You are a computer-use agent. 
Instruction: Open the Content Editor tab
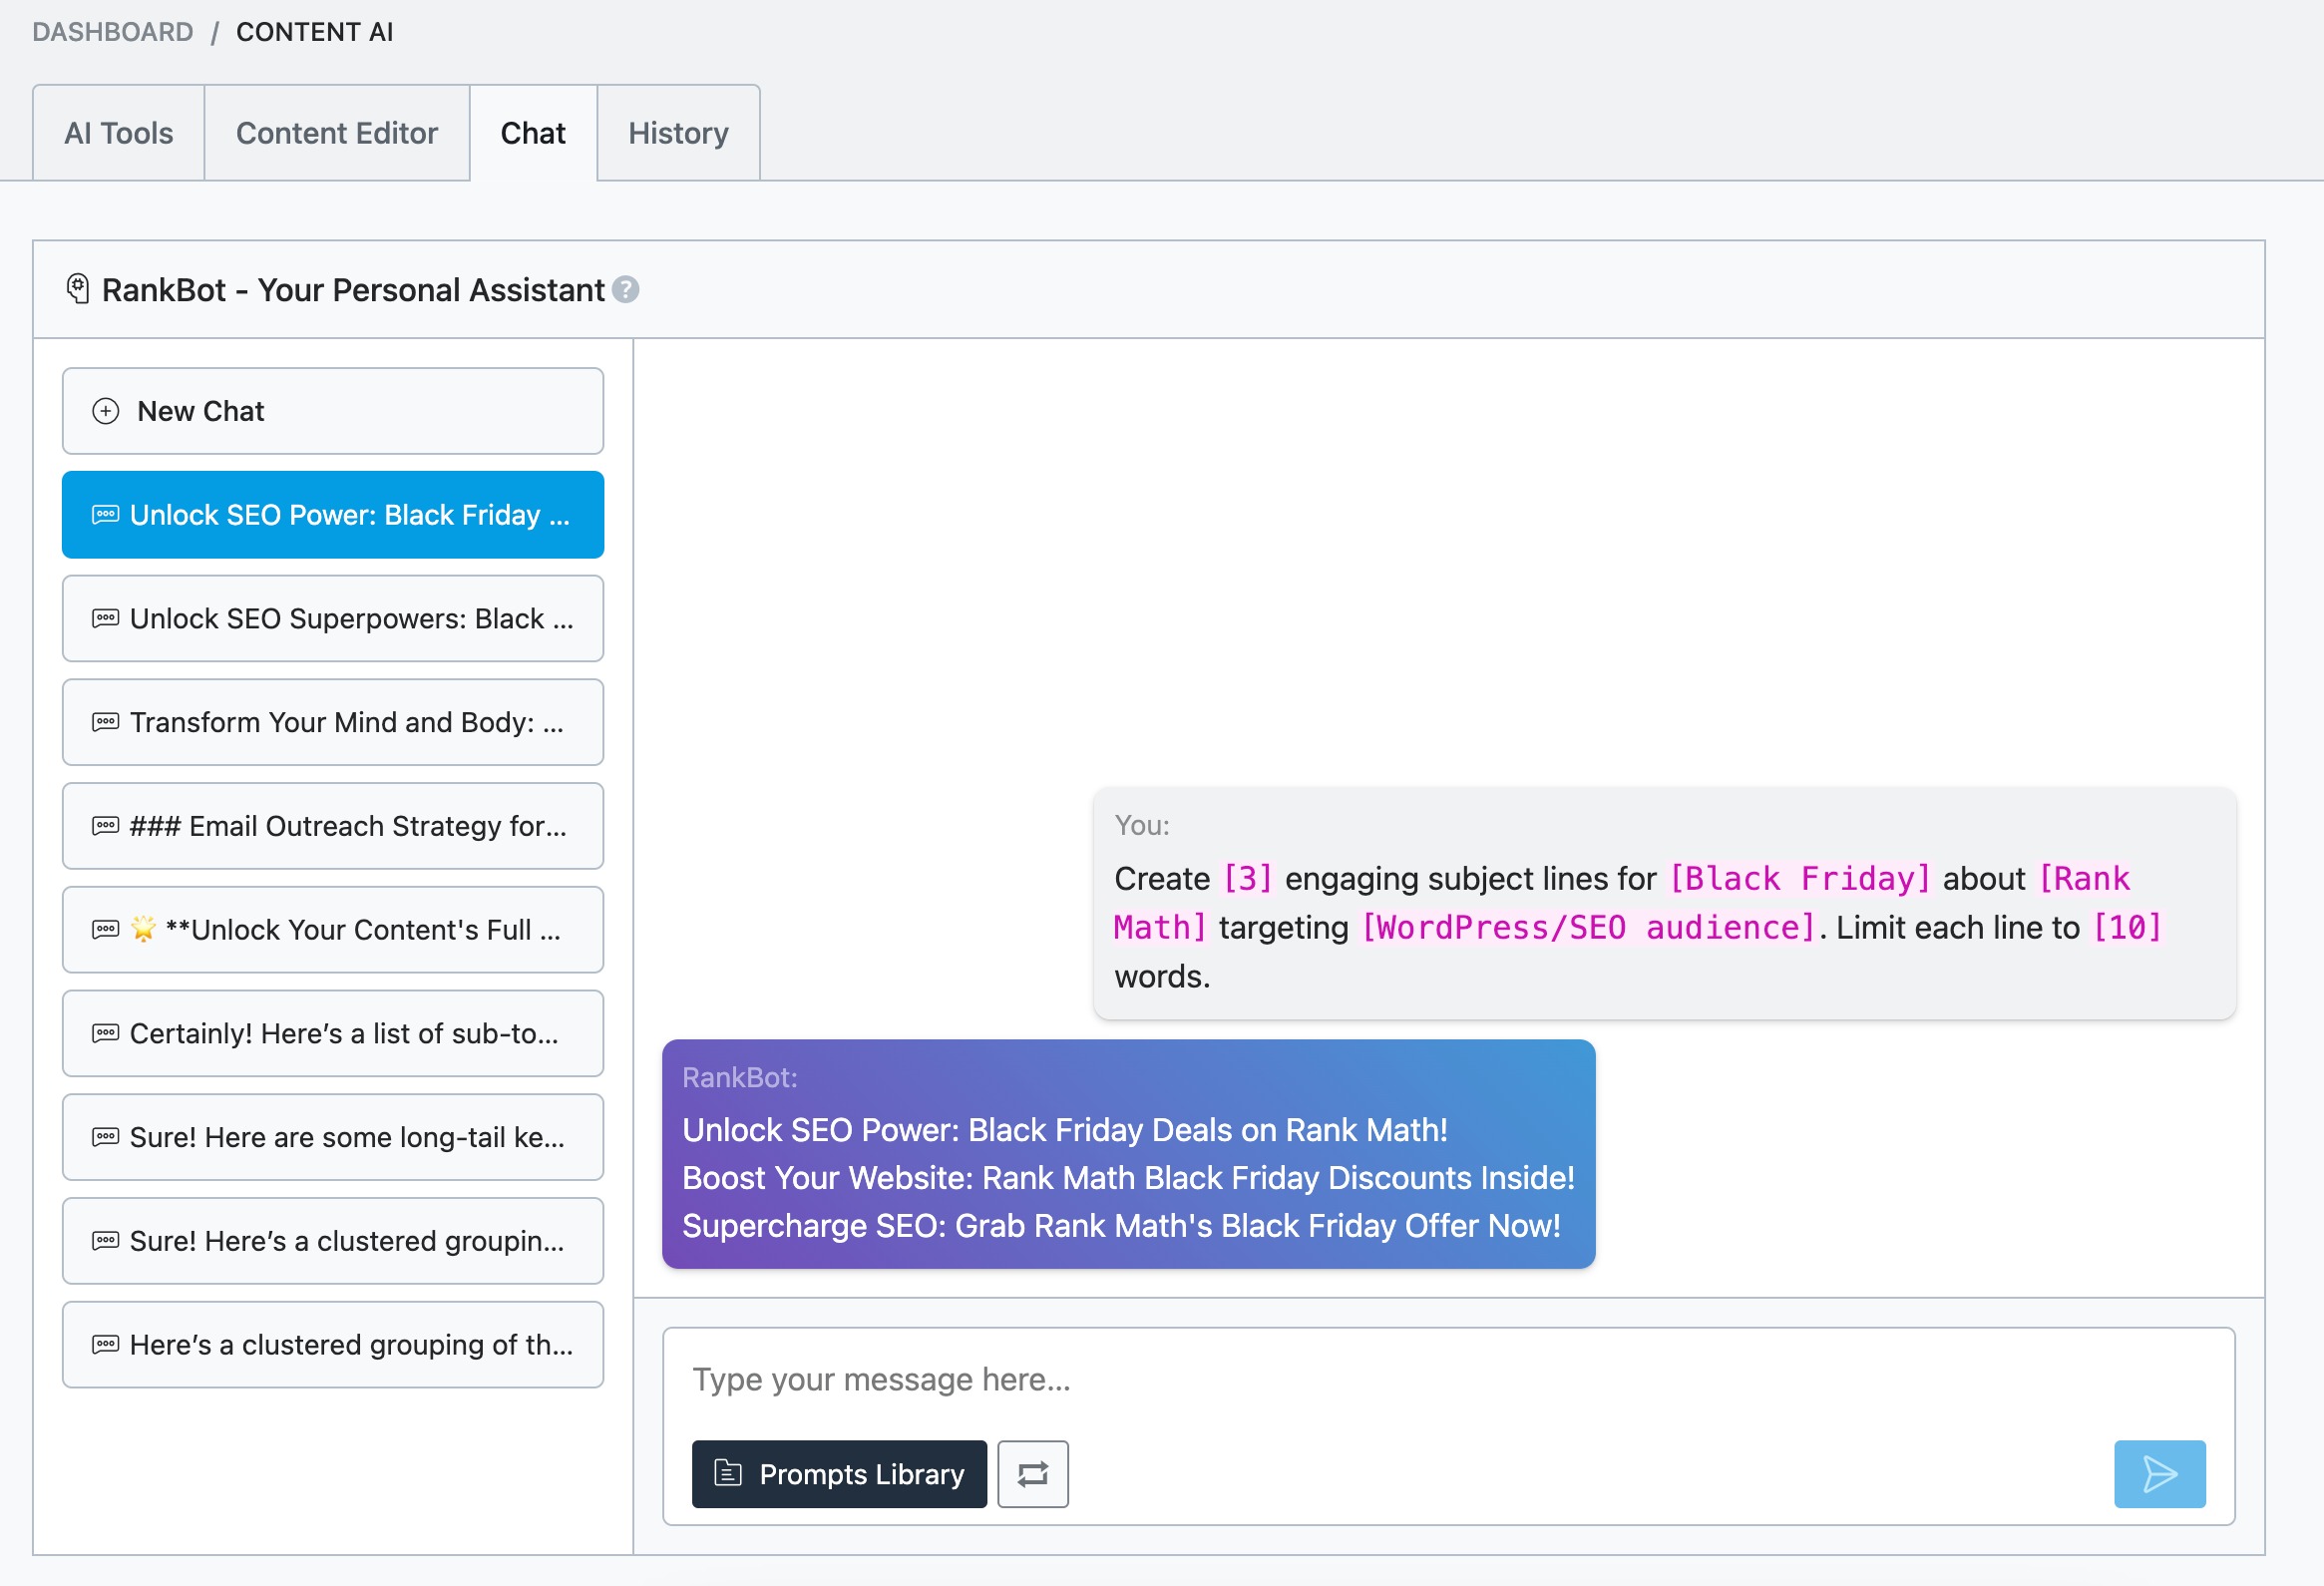coord(335,131)
